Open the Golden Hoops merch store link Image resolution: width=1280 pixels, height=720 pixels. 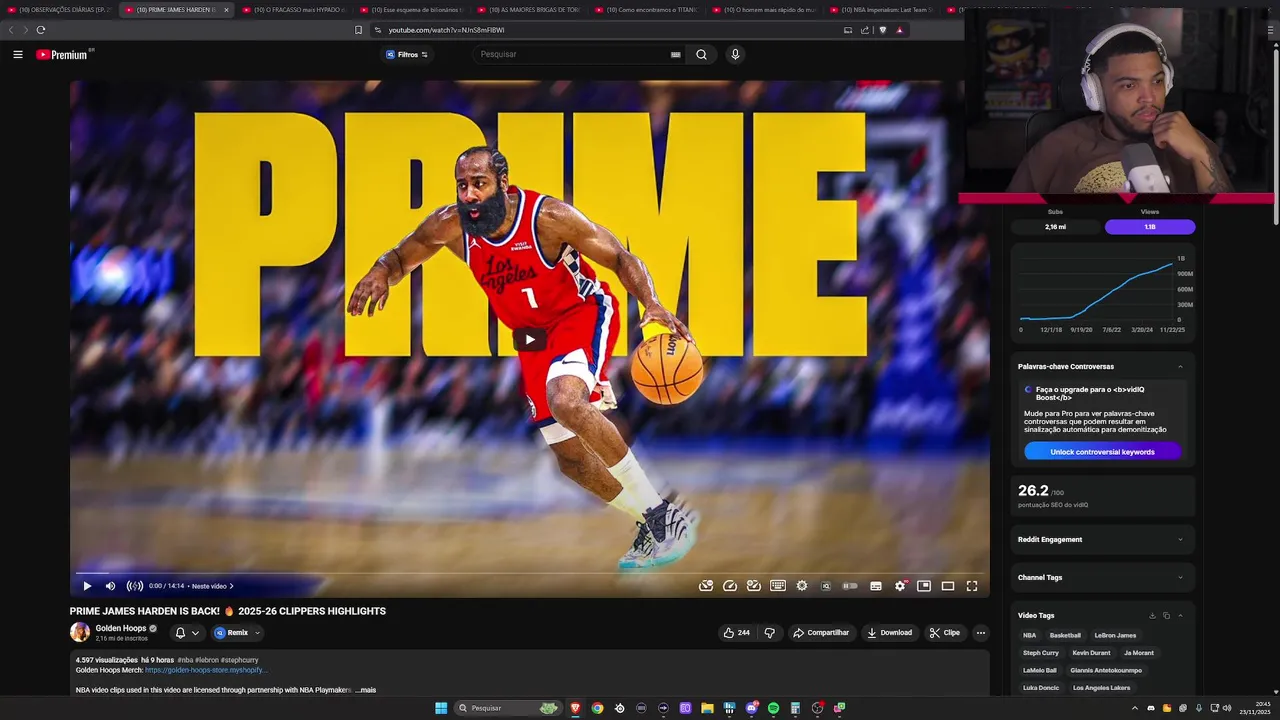205,670
